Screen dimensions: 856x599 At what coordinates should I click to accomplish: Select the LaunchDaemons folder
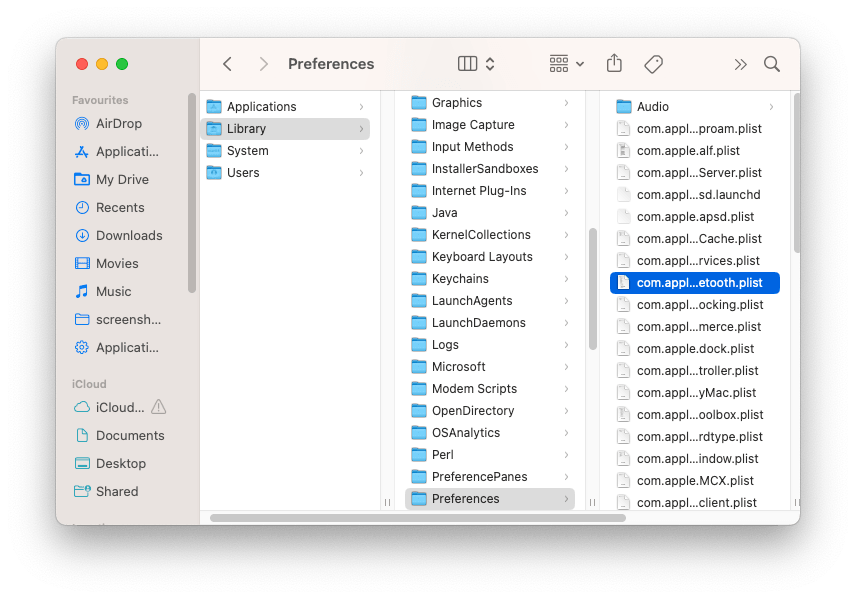pyautogui.click(x=478, y=323)
